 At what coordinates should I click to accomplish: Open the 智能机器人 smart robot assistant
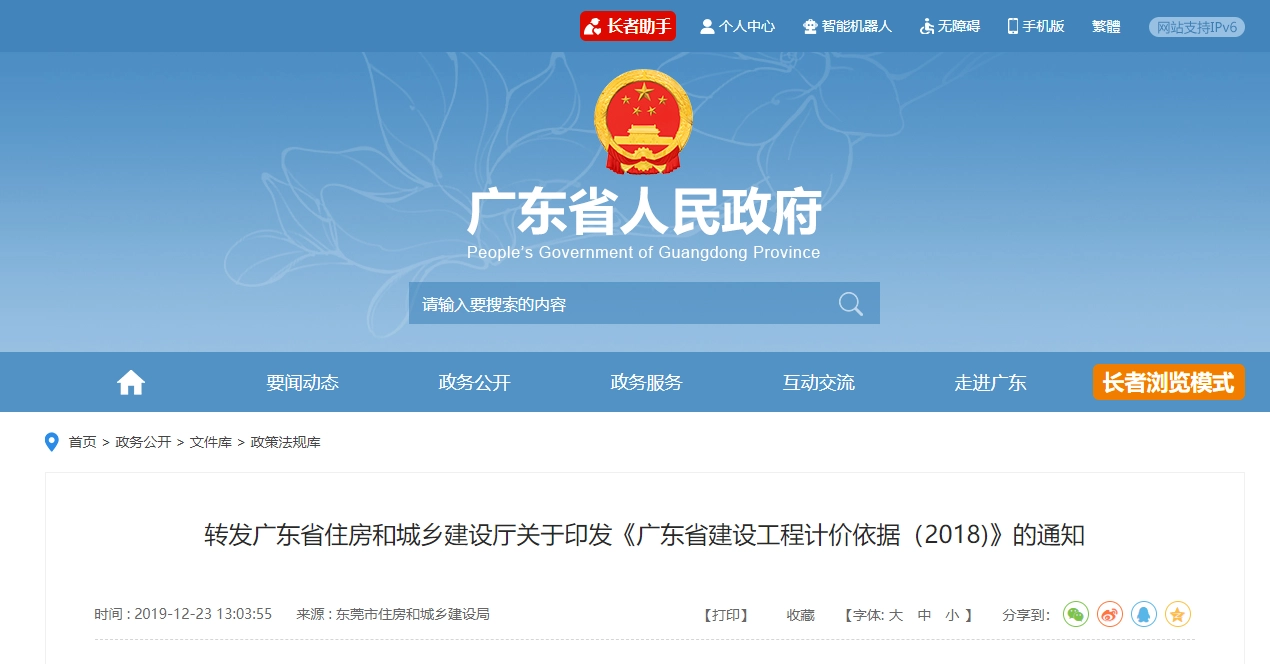(x=847, y=26)
